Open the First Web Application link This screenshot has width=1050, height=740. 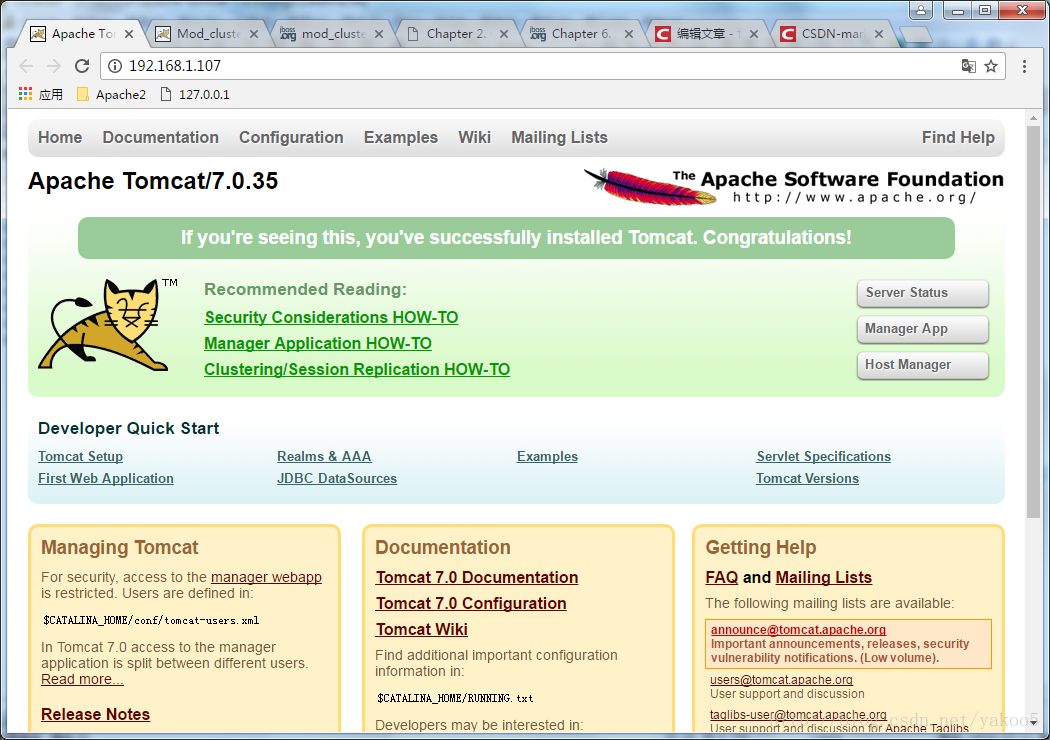(x=106, y=478)
